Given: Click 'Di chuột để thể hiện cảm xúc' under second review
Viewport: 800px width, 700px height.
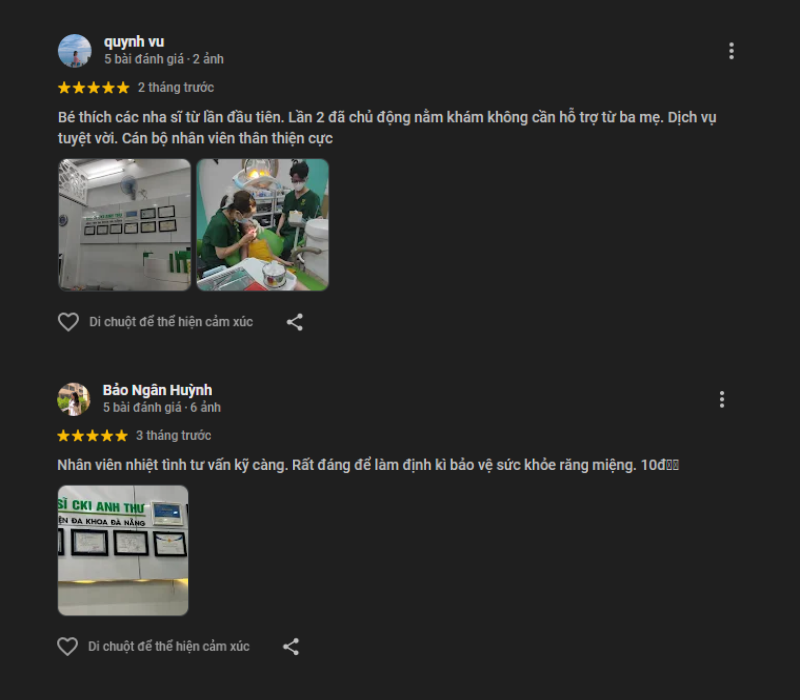Looking at the screenshot, I should click(169, 646).
